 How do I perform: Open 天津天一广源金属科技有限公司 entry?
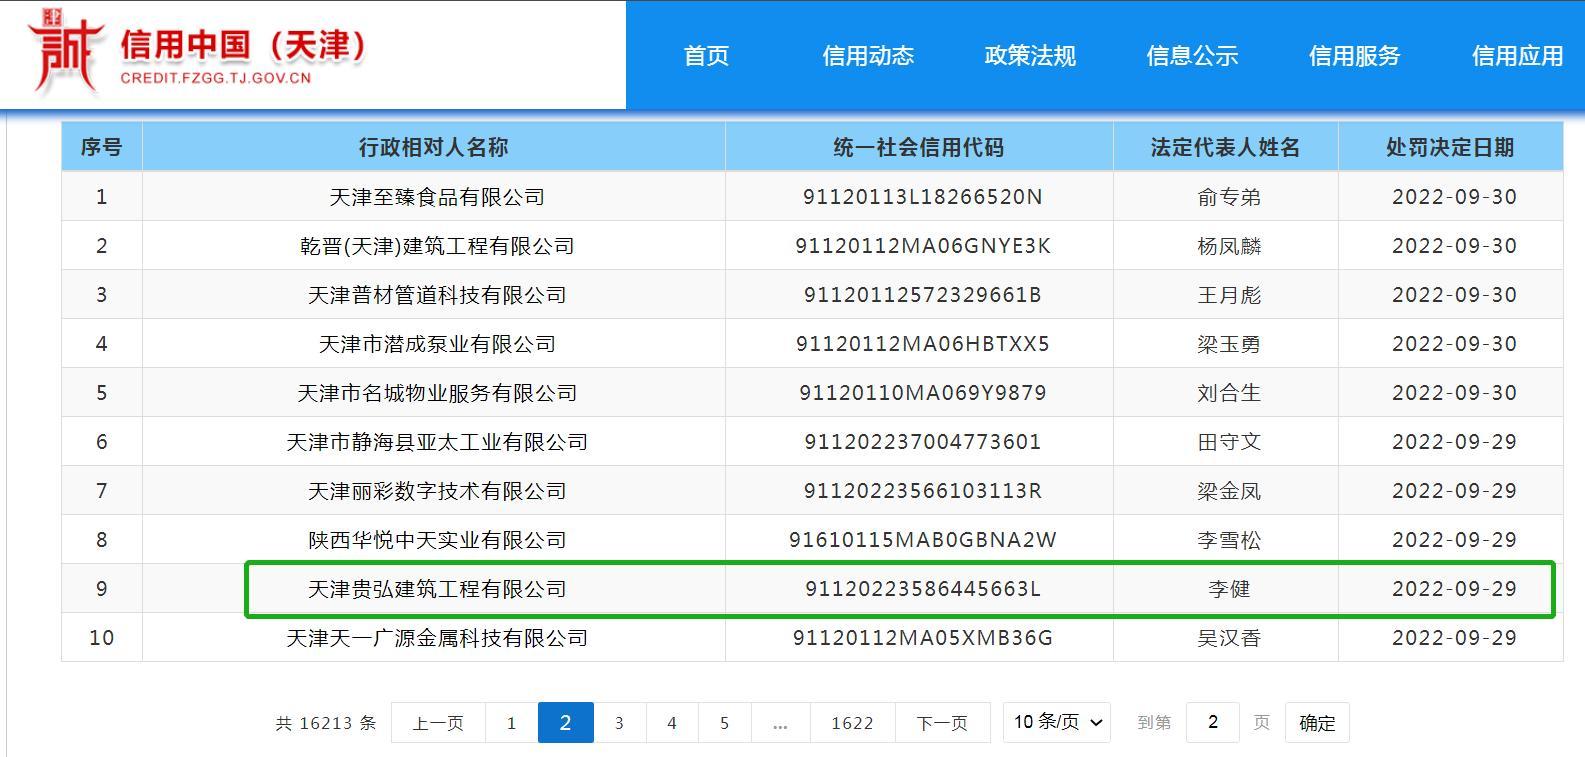[437, 638]
